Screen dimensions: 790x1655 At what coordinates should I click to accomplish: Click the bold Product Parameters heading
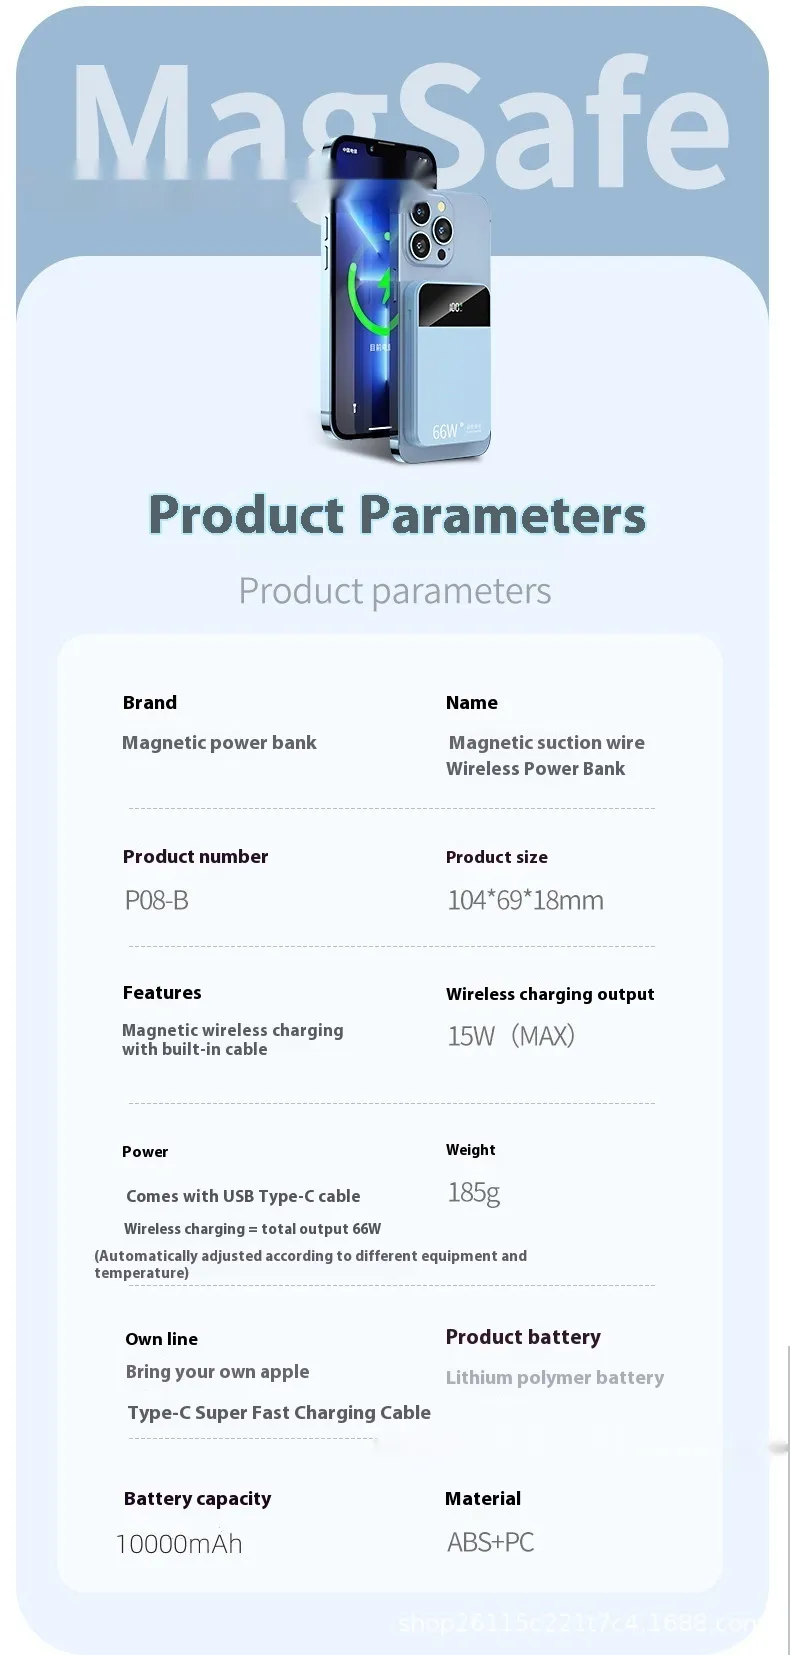click(x=397, y=515)
